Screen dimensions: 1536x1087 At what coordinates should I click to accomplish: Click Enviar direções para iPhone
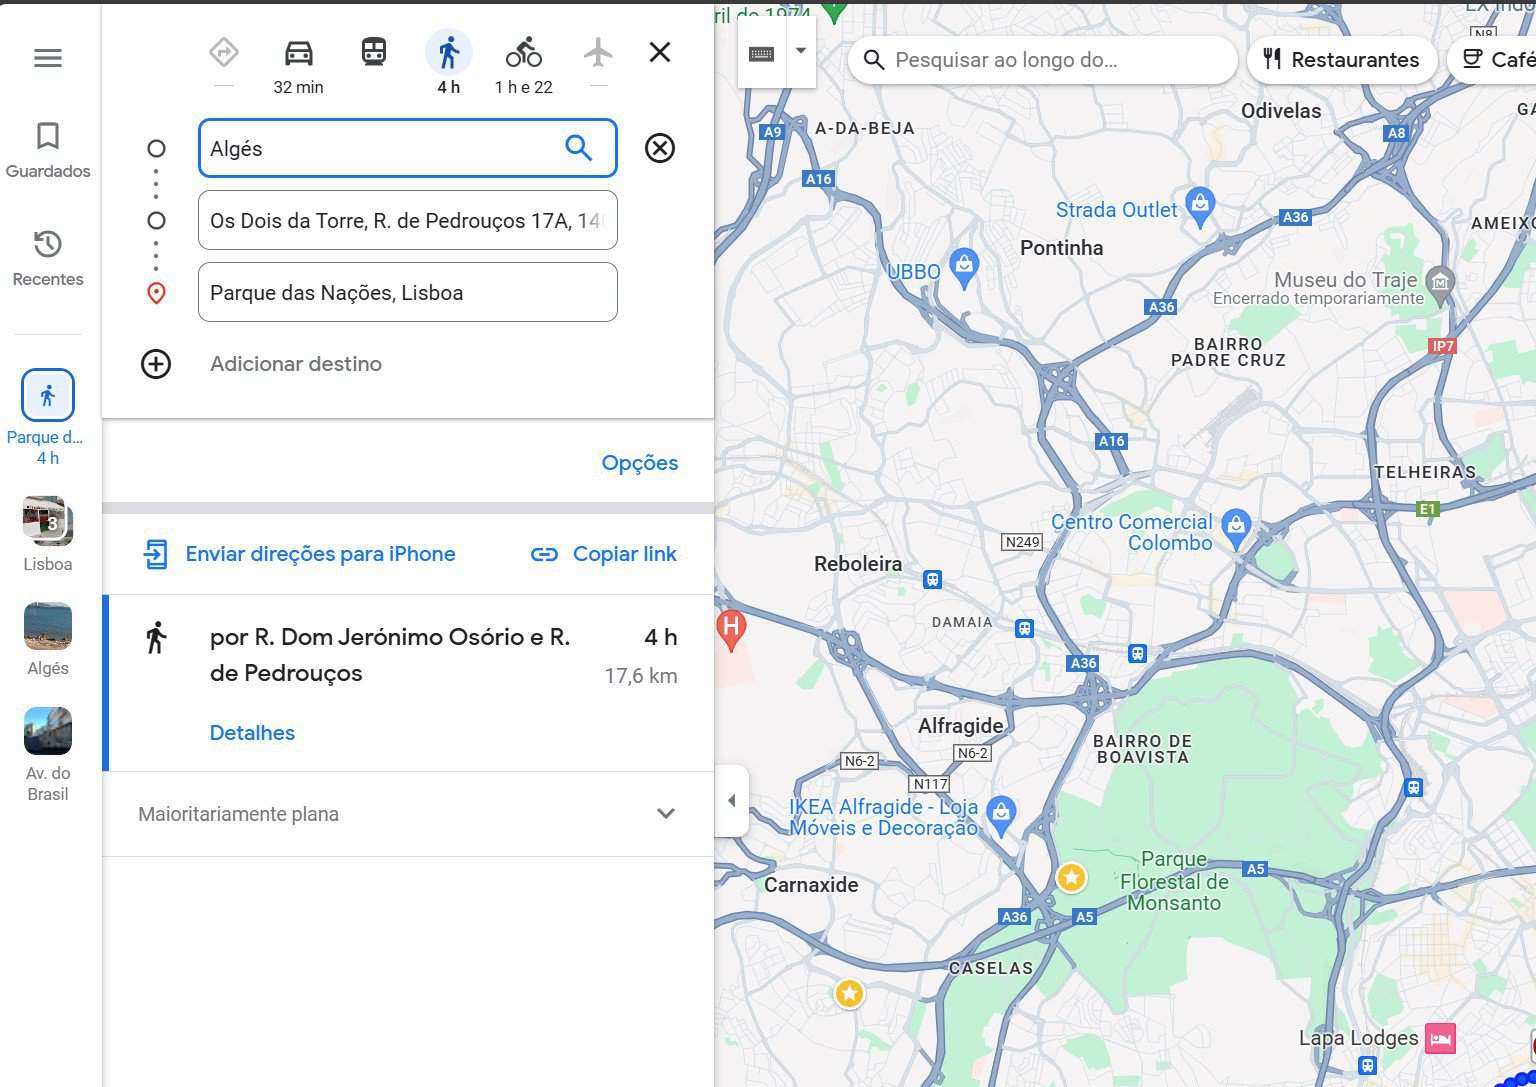click(320, 553)
